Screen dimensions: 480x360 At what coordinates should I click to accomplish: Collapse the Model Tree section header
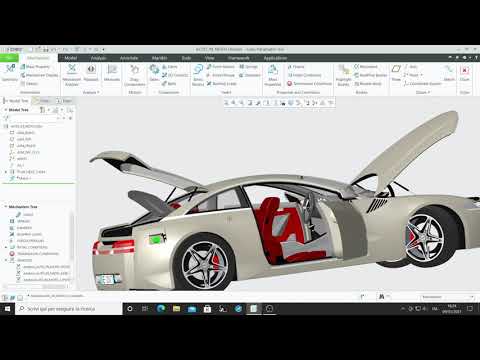coord(6,110)
